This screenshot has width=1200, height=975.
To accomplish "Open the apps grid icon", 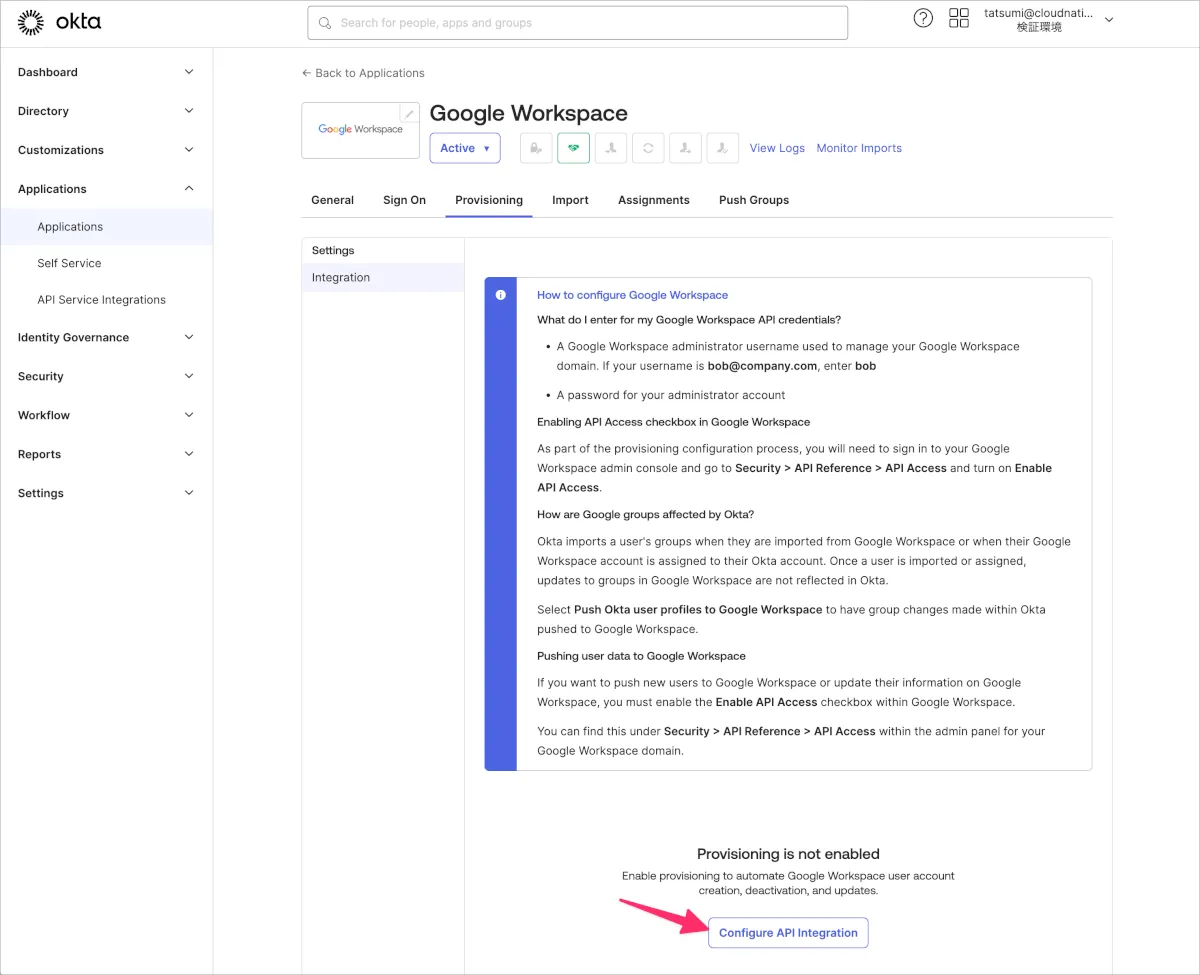I will 959,19.
